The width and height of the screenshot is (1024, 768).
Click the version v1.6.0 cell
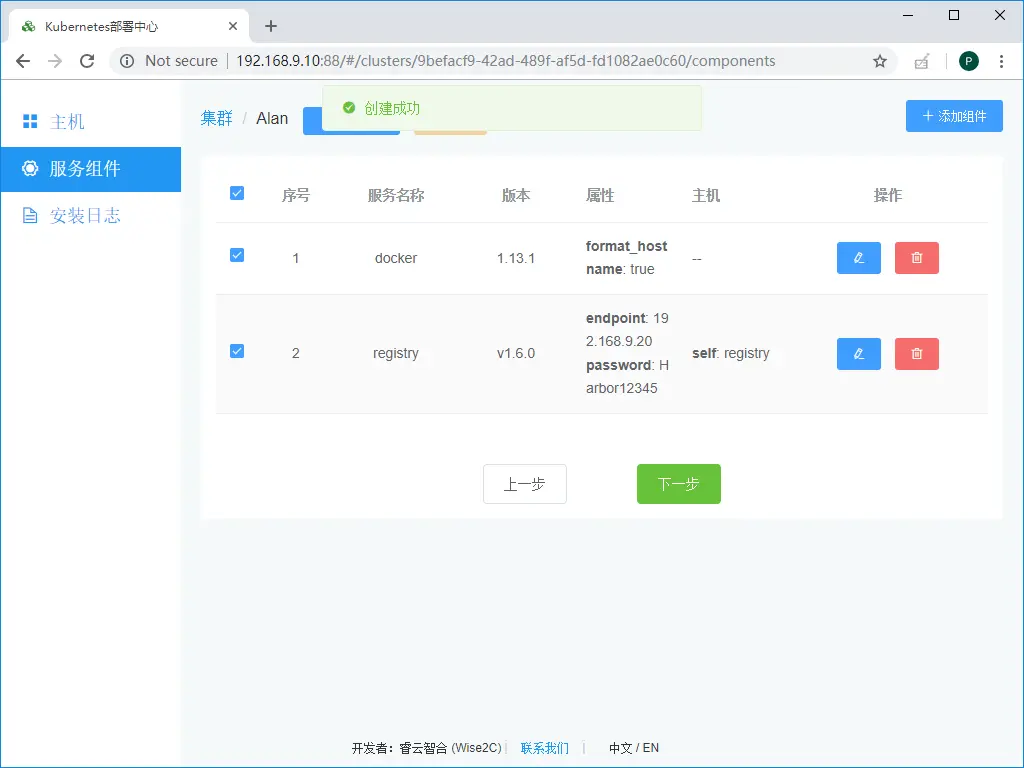515,353
